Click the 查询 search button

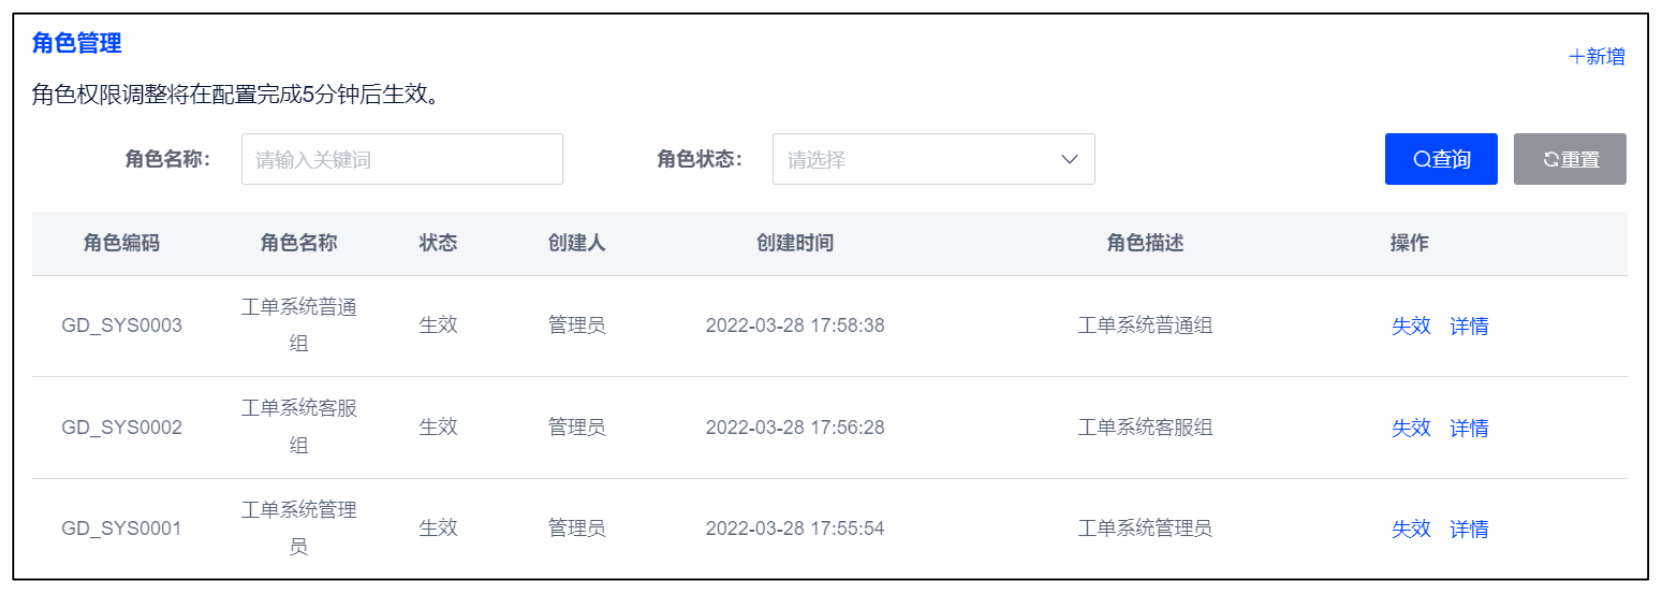click(x=1441, y=159)
